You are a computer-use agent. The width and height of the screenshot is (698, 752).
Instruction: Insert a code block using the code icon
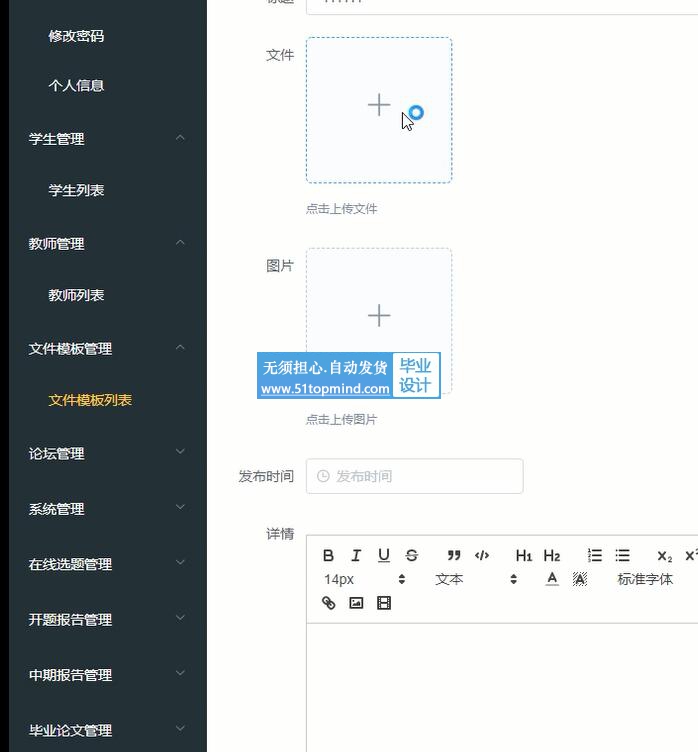coord(482,556)
